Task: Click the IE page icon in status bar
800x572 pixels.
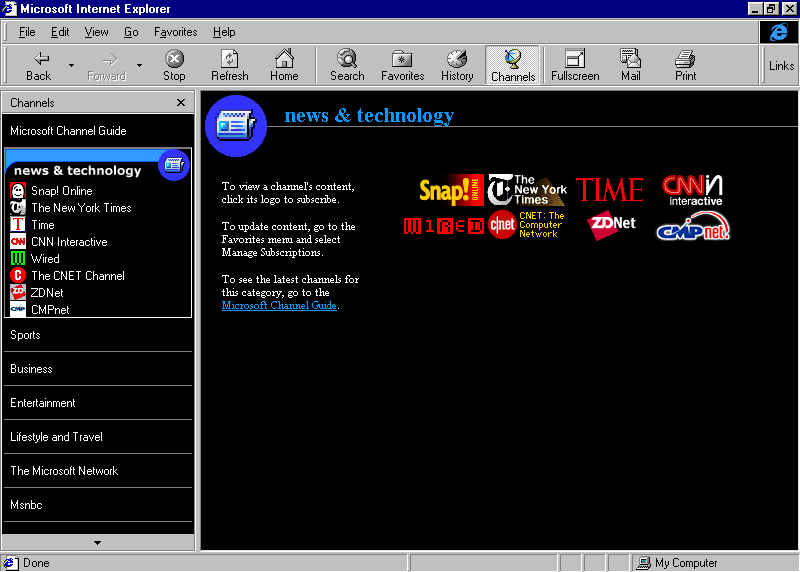Action: click(x=10, y=563)
